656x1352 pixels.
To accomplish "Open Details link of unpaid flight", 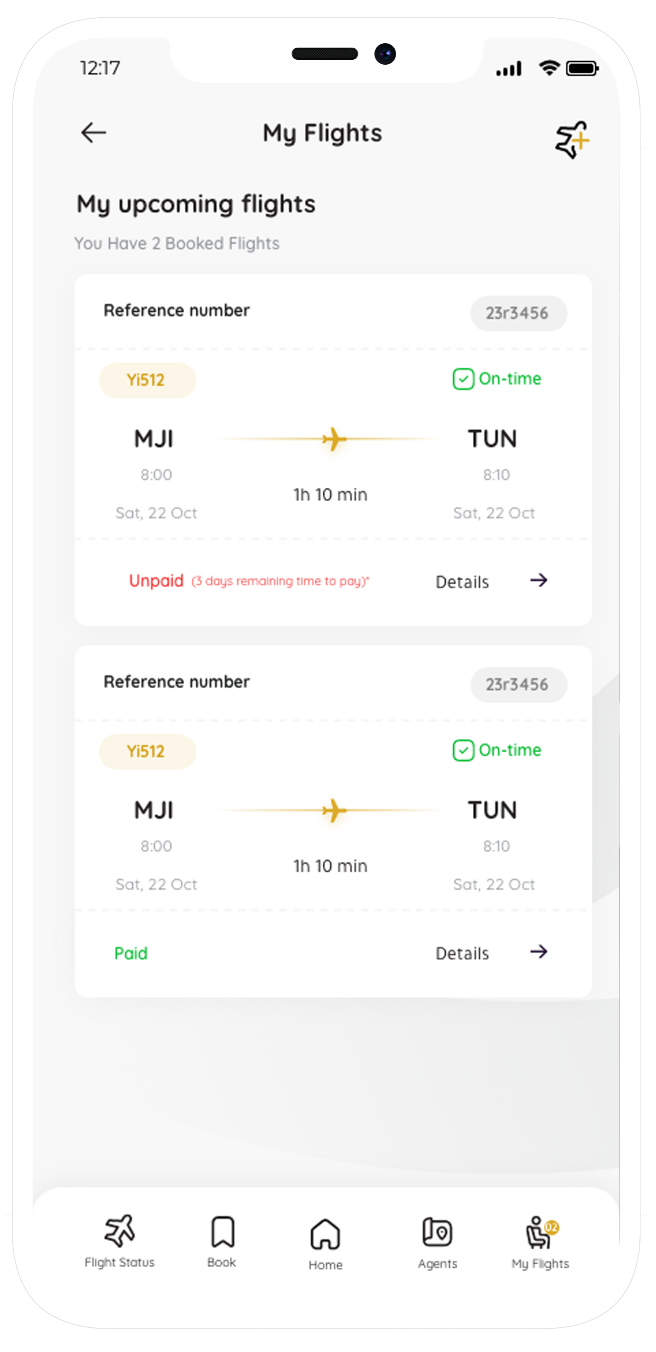I will tap(462, 582).
